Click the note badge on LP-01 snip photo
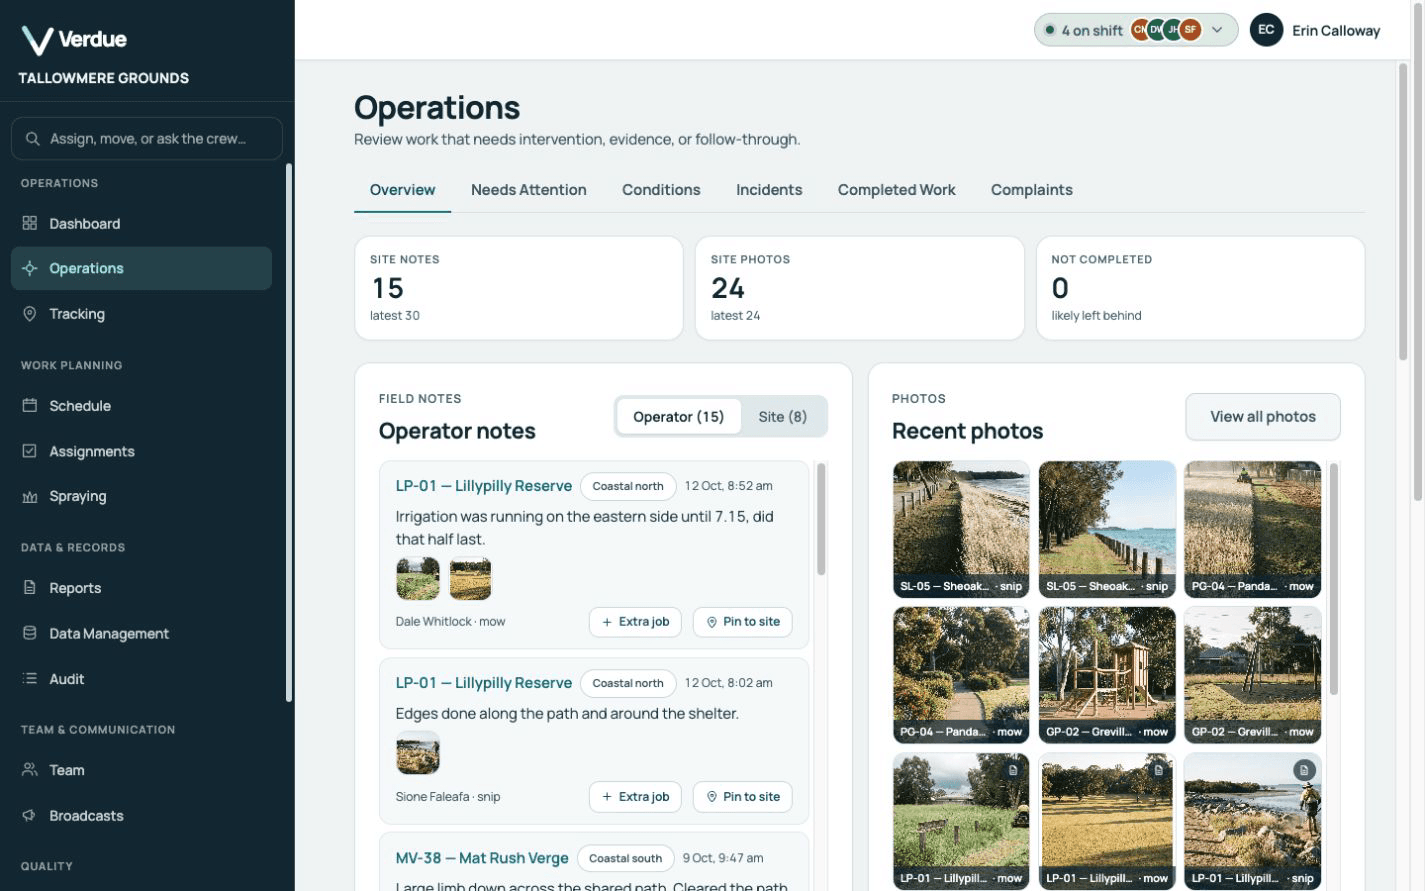The height and width of the screenshot is (891, 1425). pos(1304,770)
